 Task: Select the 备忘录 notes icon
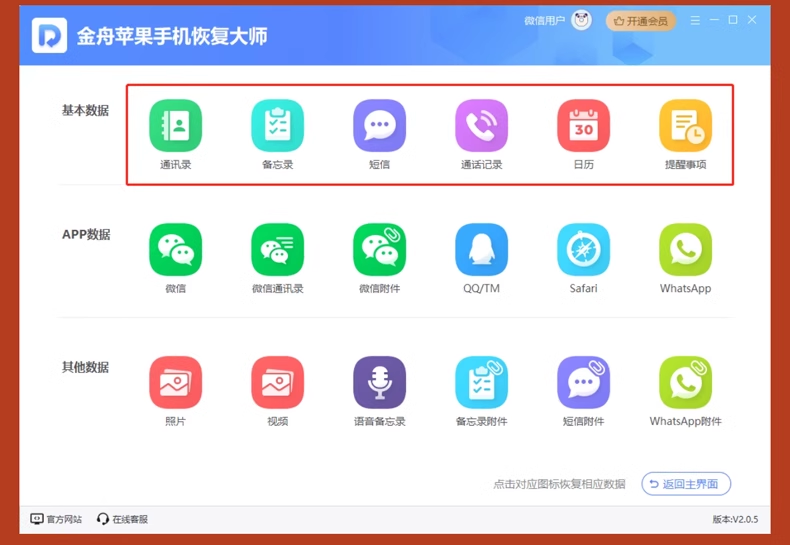[278, 125]
